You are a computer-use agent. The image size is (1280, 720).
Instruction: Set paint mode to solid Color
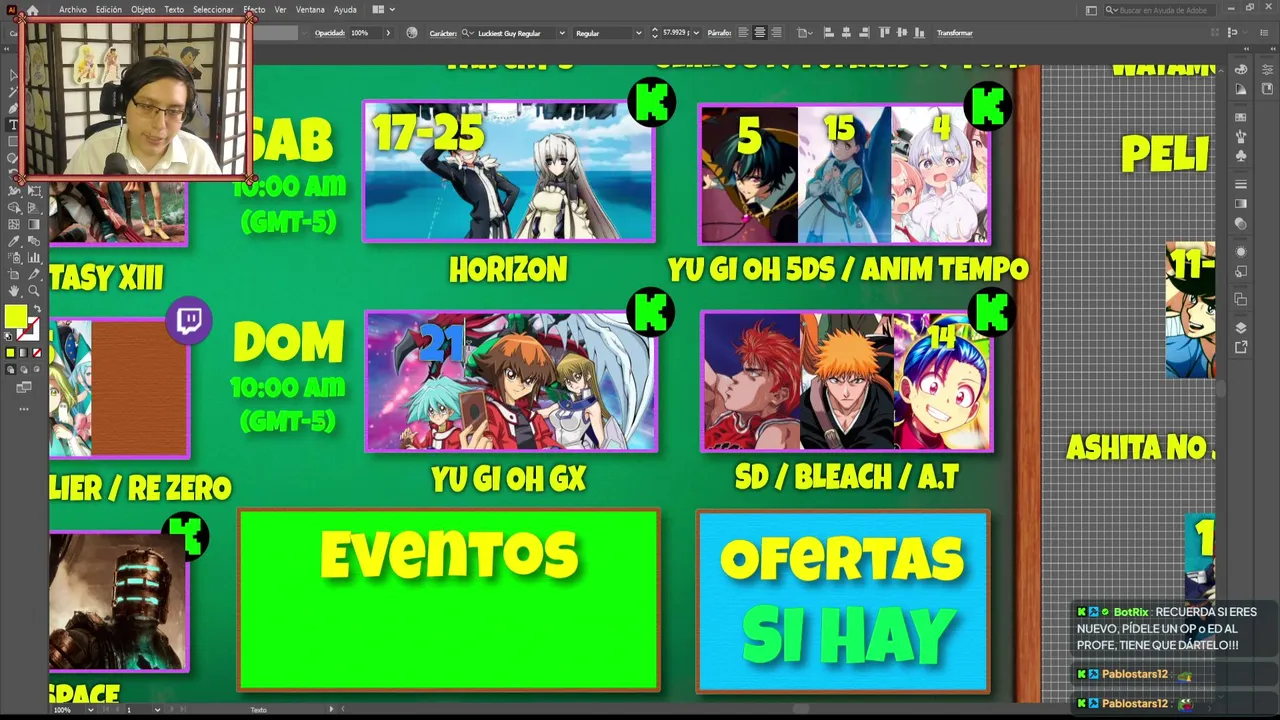[10, 353]
